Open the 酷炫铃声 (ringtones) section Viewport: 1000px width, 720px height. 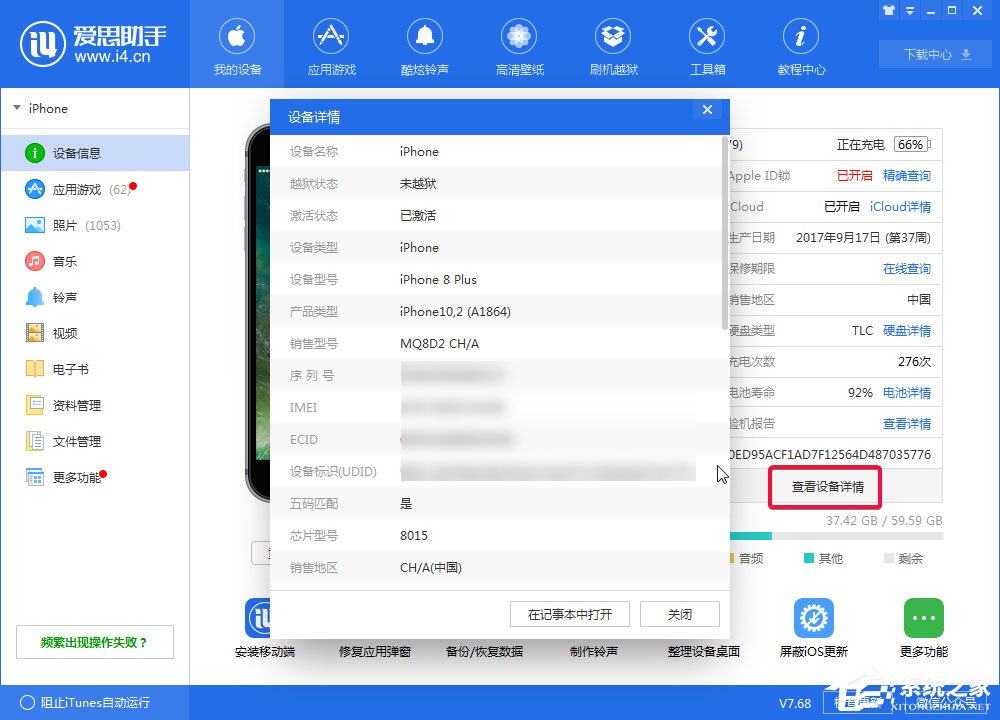424,45
